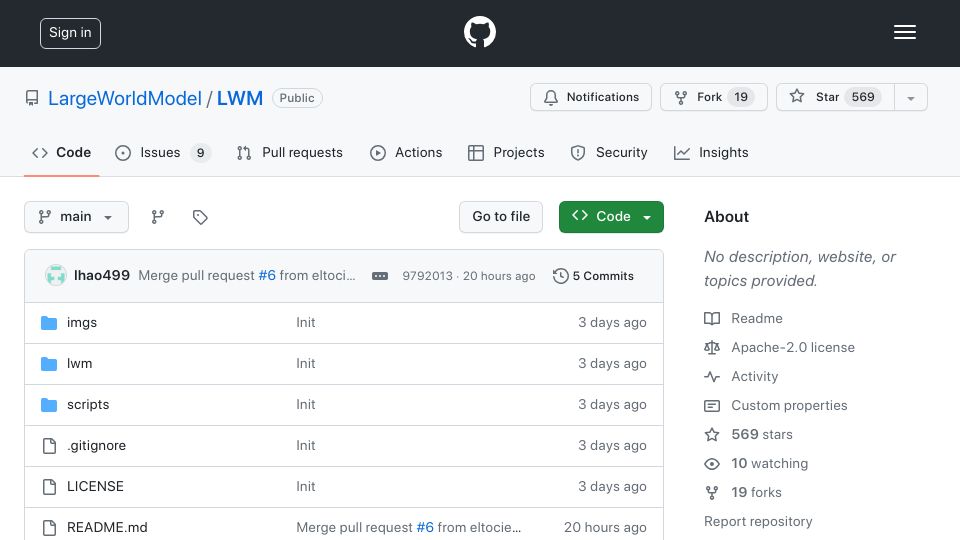Image resolution: width=960 pixels, height=540 pixels.
Task: View the 5 Commits history
Action: pos(593,276)
